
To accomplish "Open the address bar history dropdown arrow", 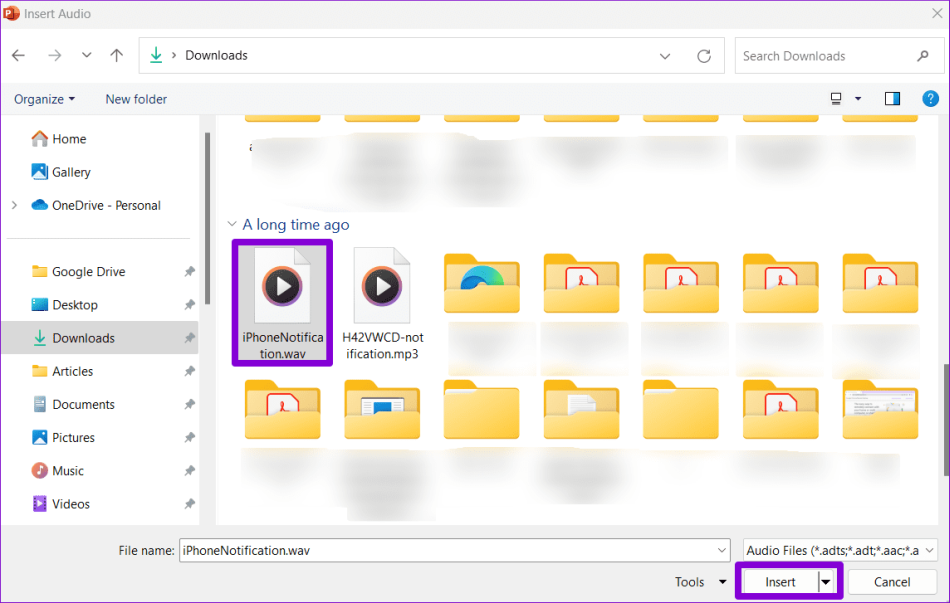I will pyautogui.click(x=665, y=55).
